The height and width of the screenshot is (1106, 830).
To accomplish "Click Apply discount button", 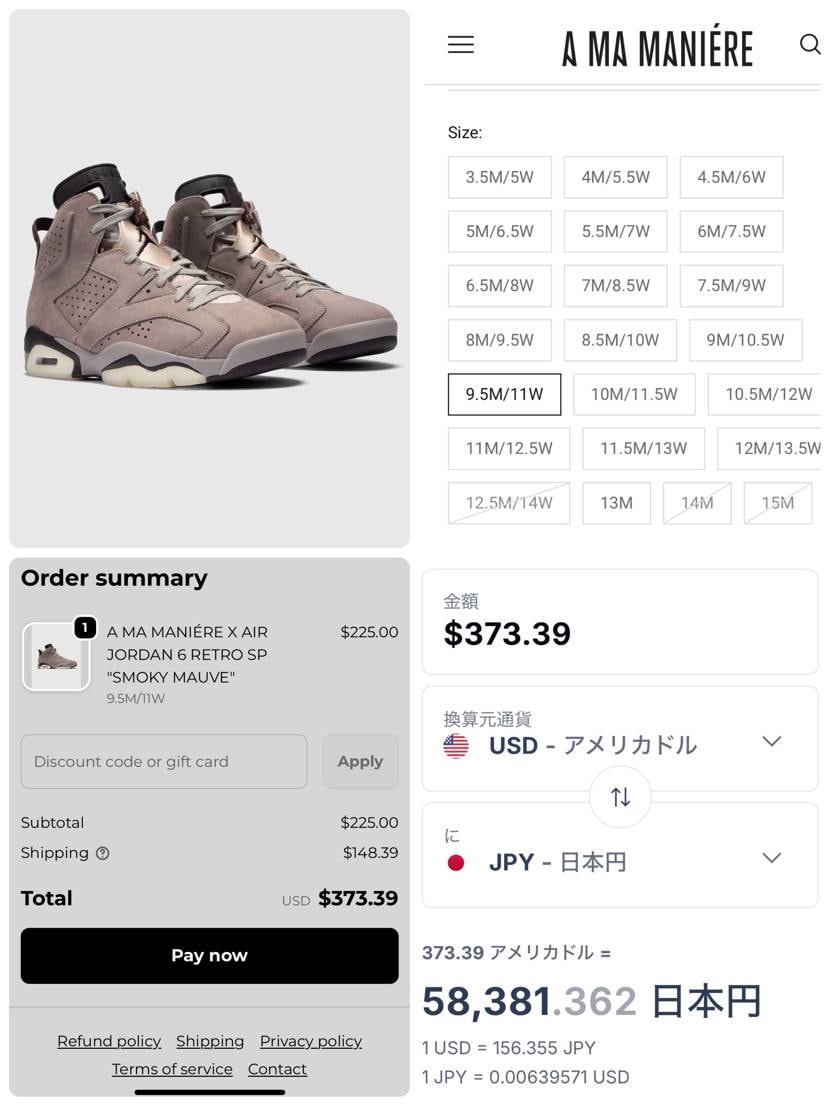I will [x=360, y=761].
